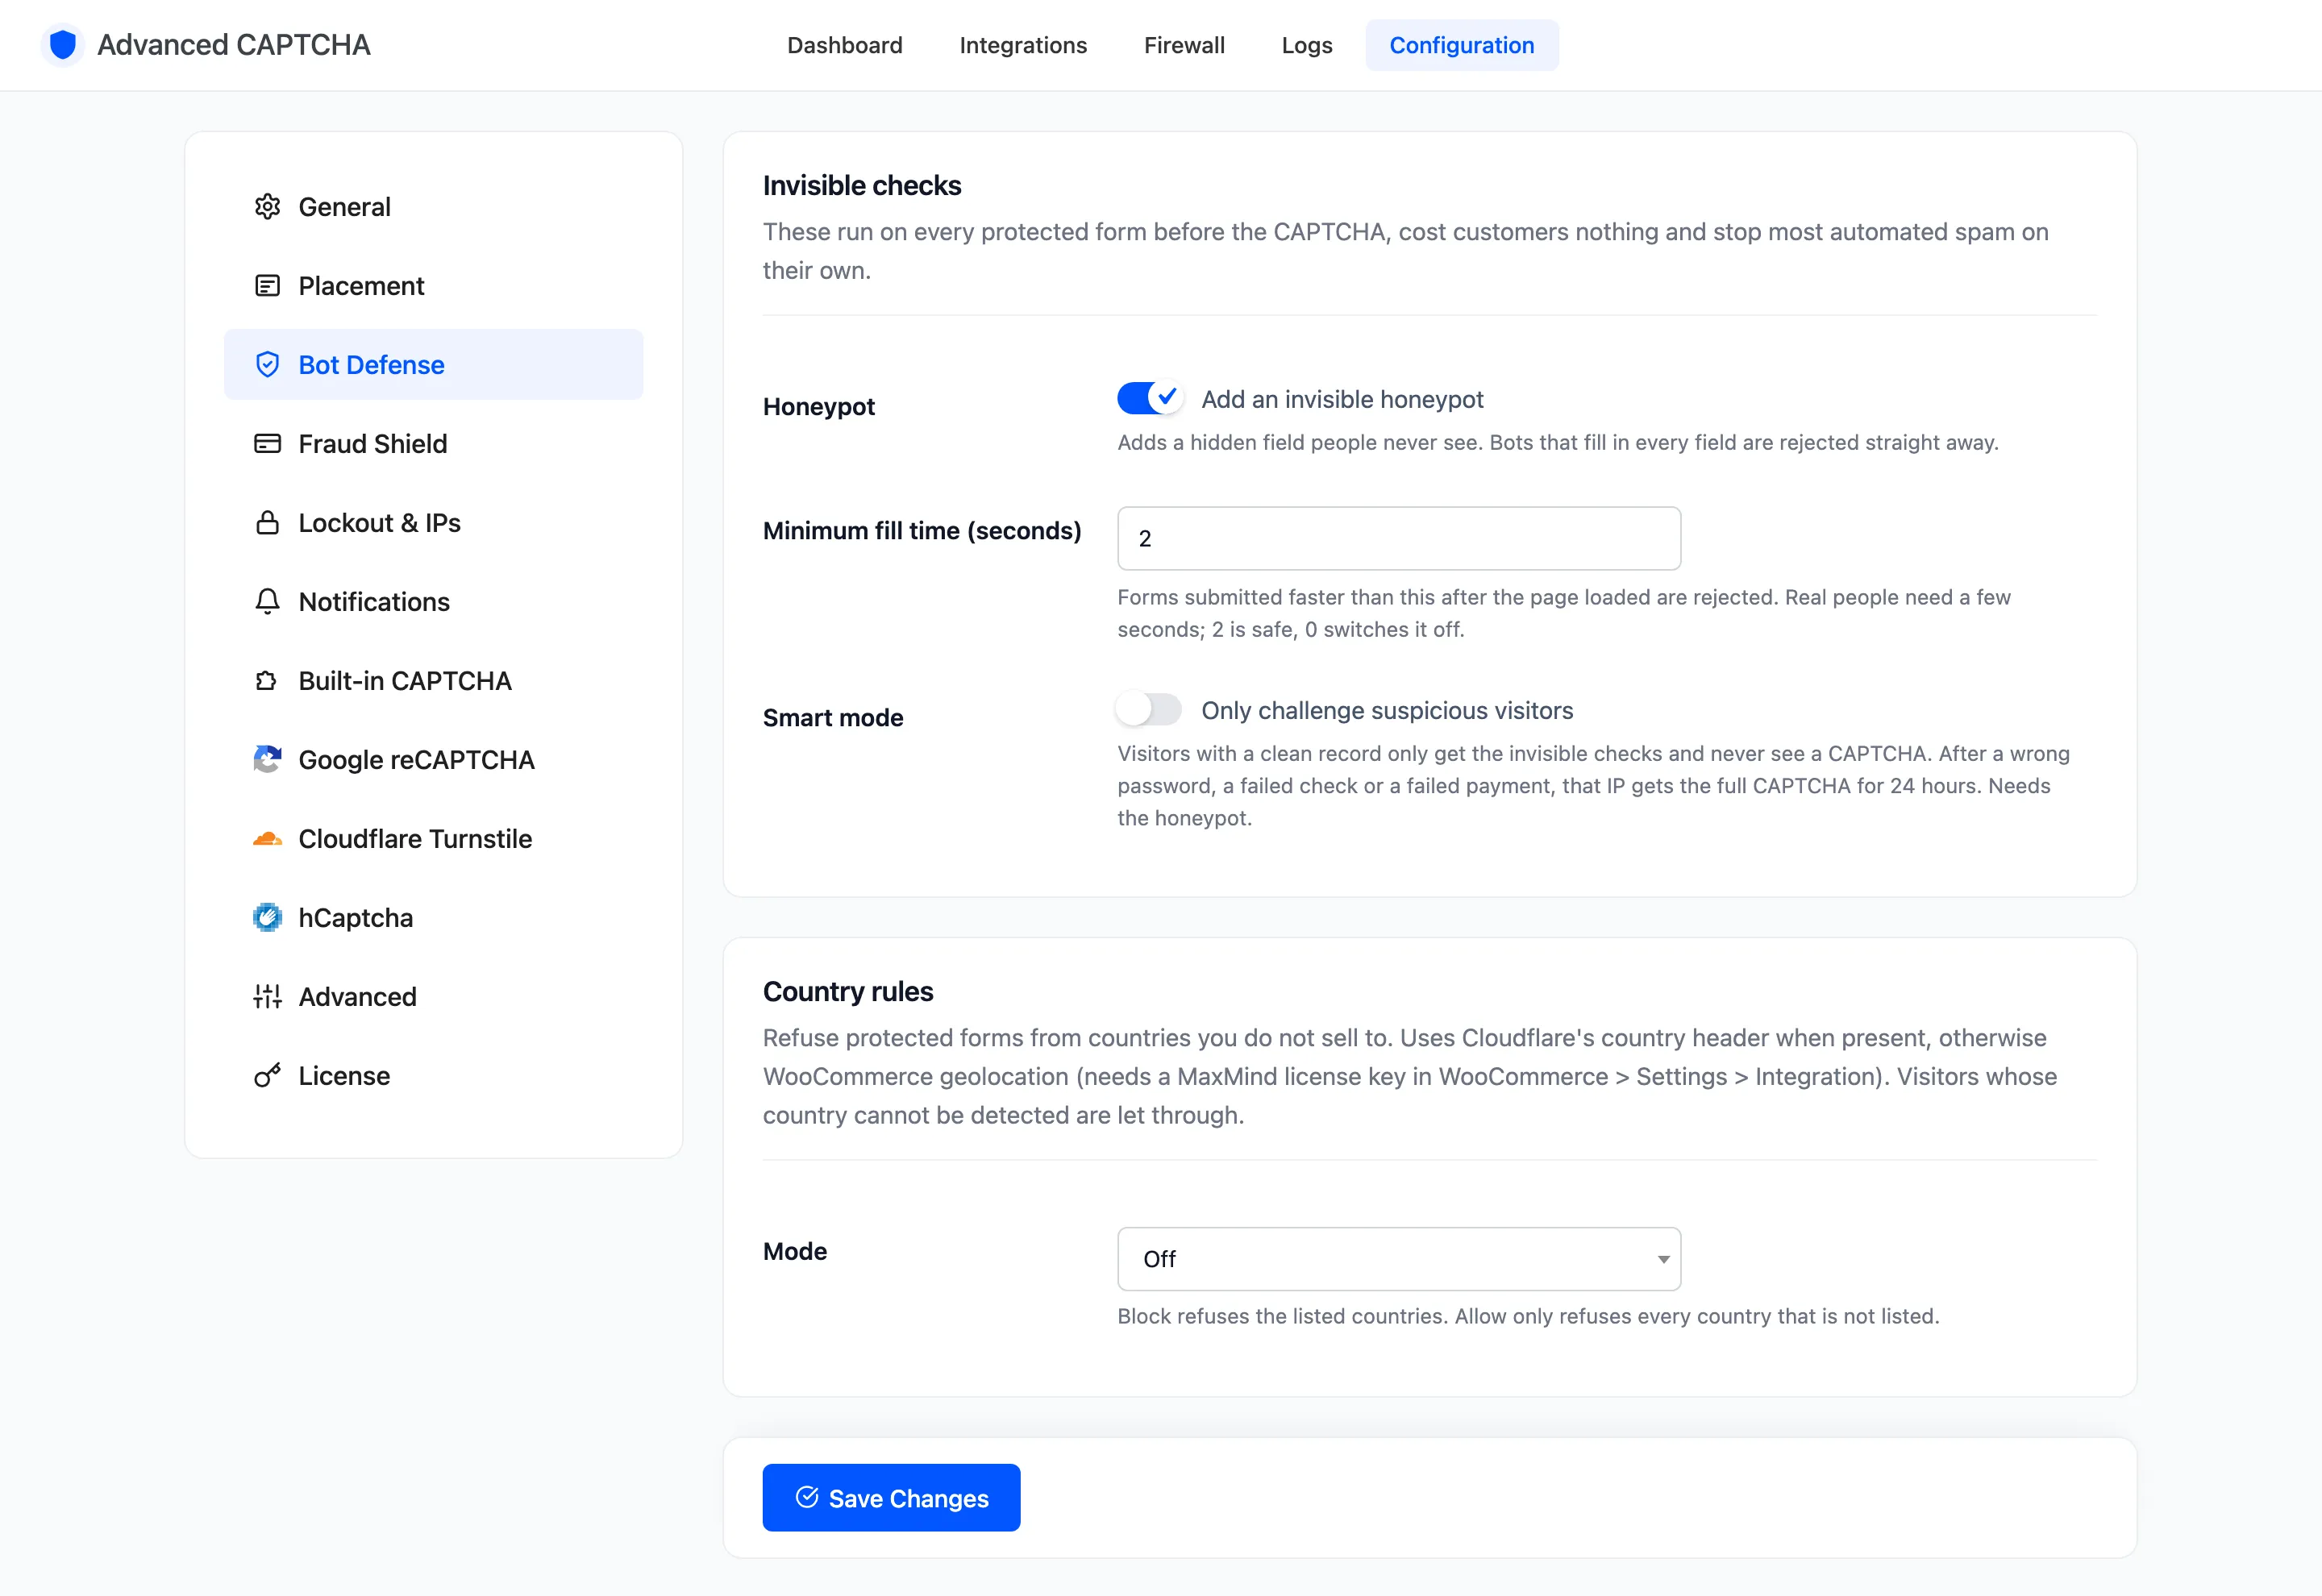Click the Advanced sliders icon

coord(267,997)
